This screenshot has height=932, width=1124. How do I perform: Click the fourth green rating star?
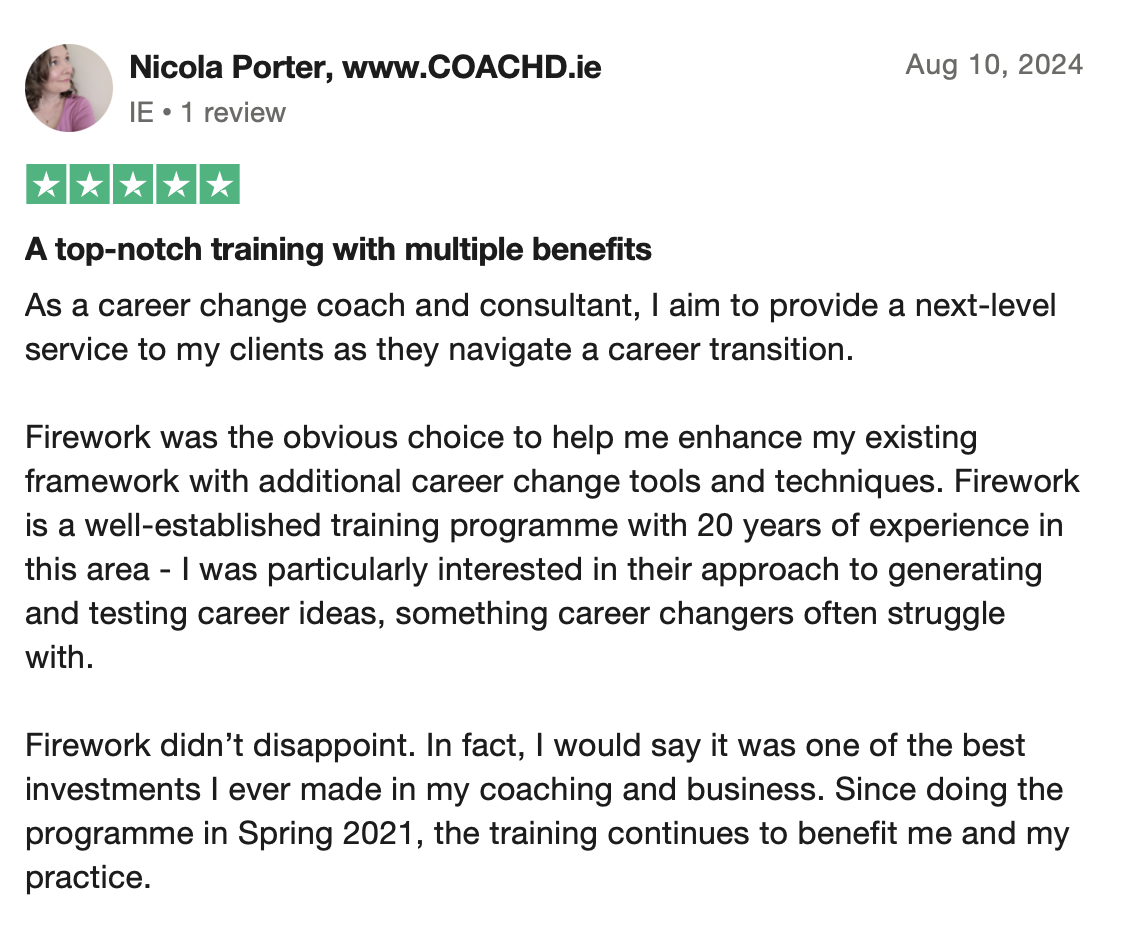176,184
